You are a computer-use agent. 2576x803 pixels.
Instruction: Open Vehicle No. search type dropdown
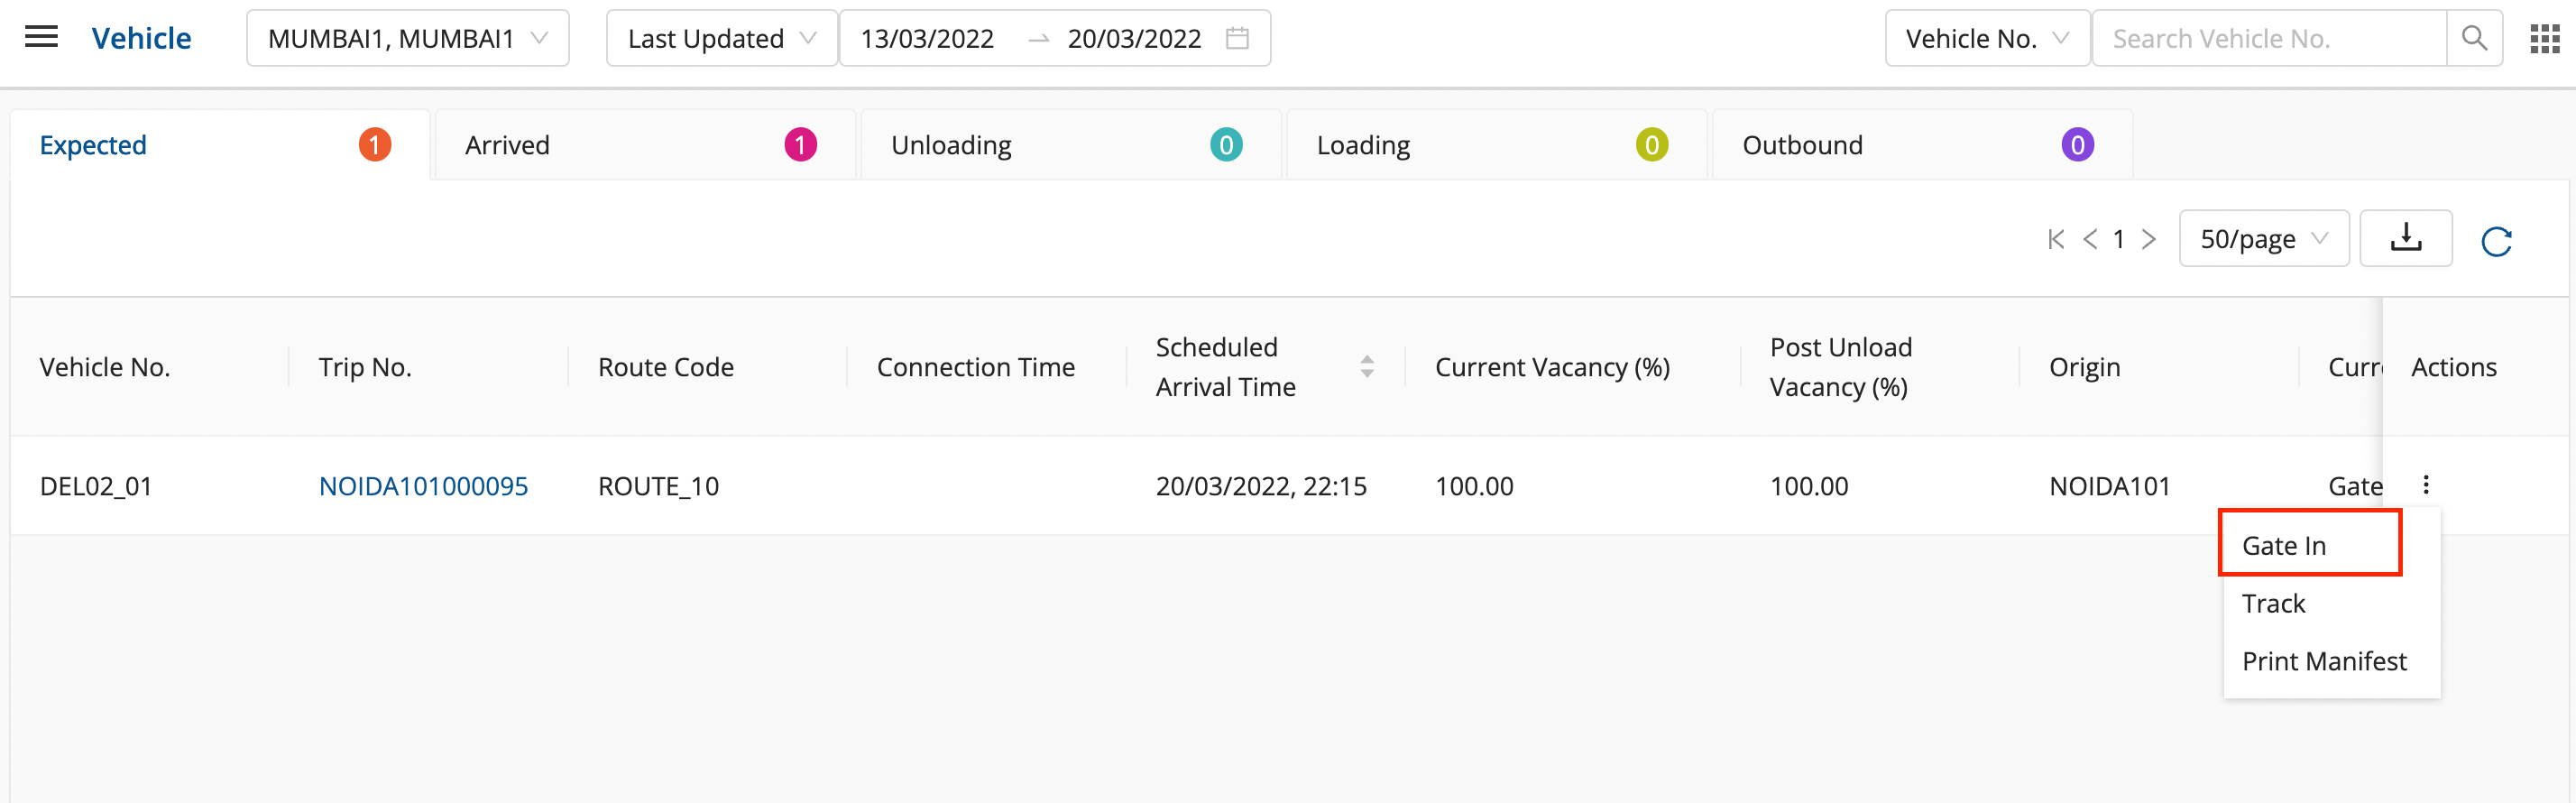(x=1986, y=38)
